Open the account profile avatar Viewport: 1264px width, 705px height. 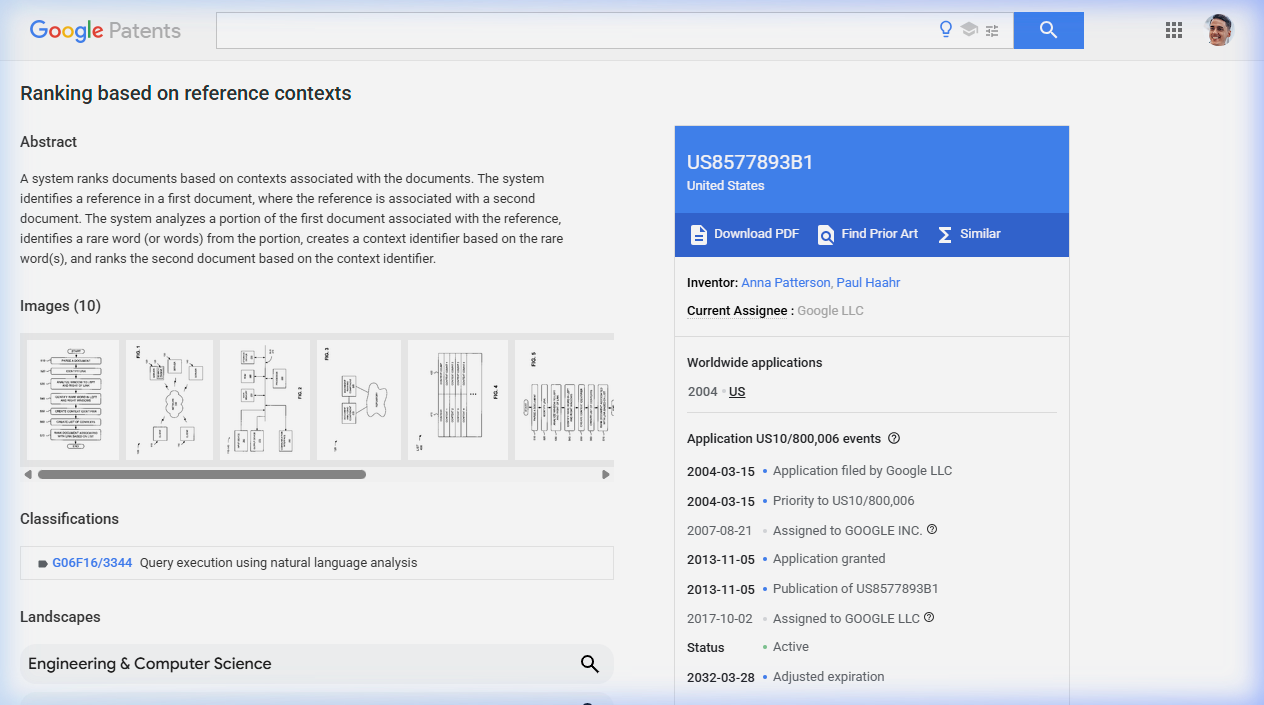[1218, 30]
